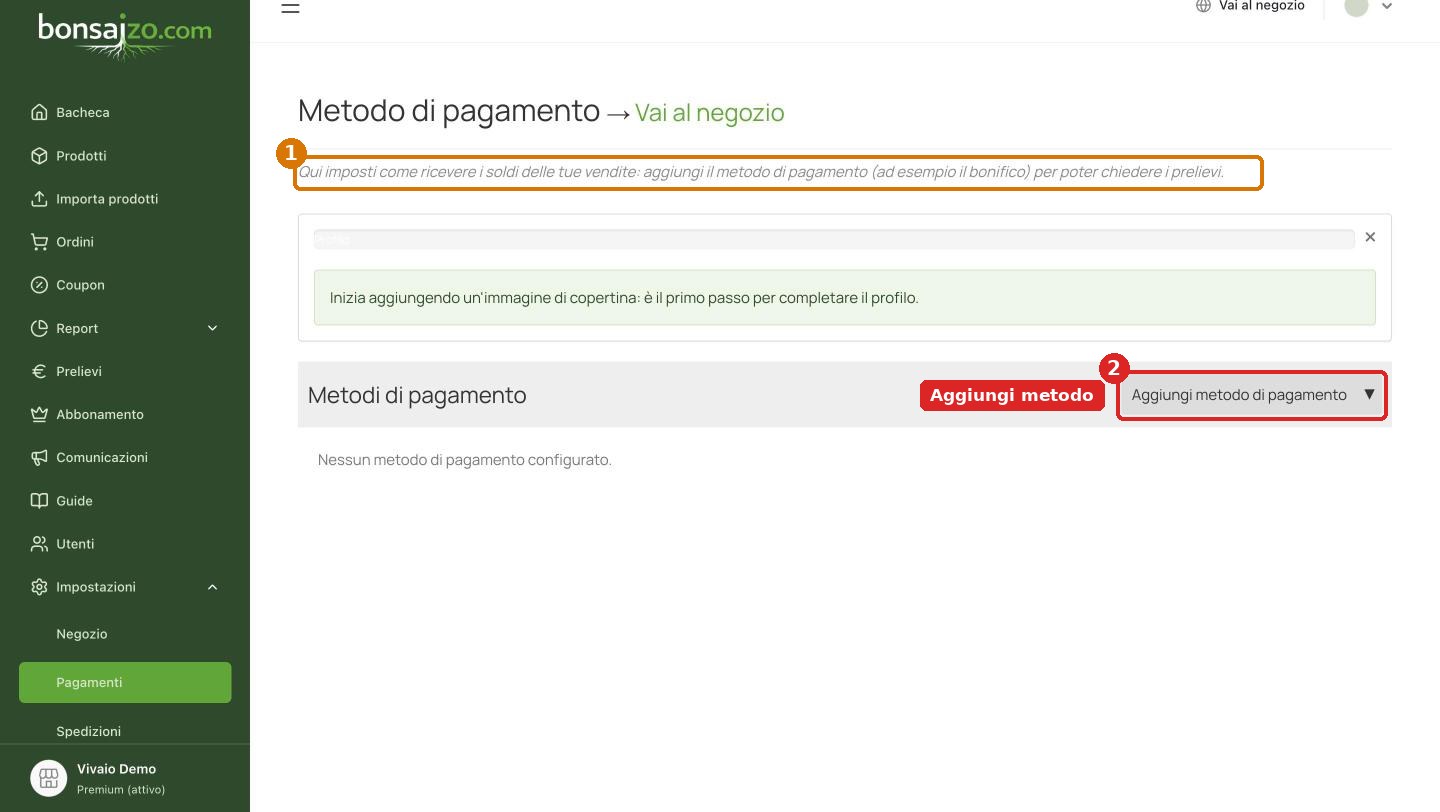Click the cover image tip message

[845, 297]
